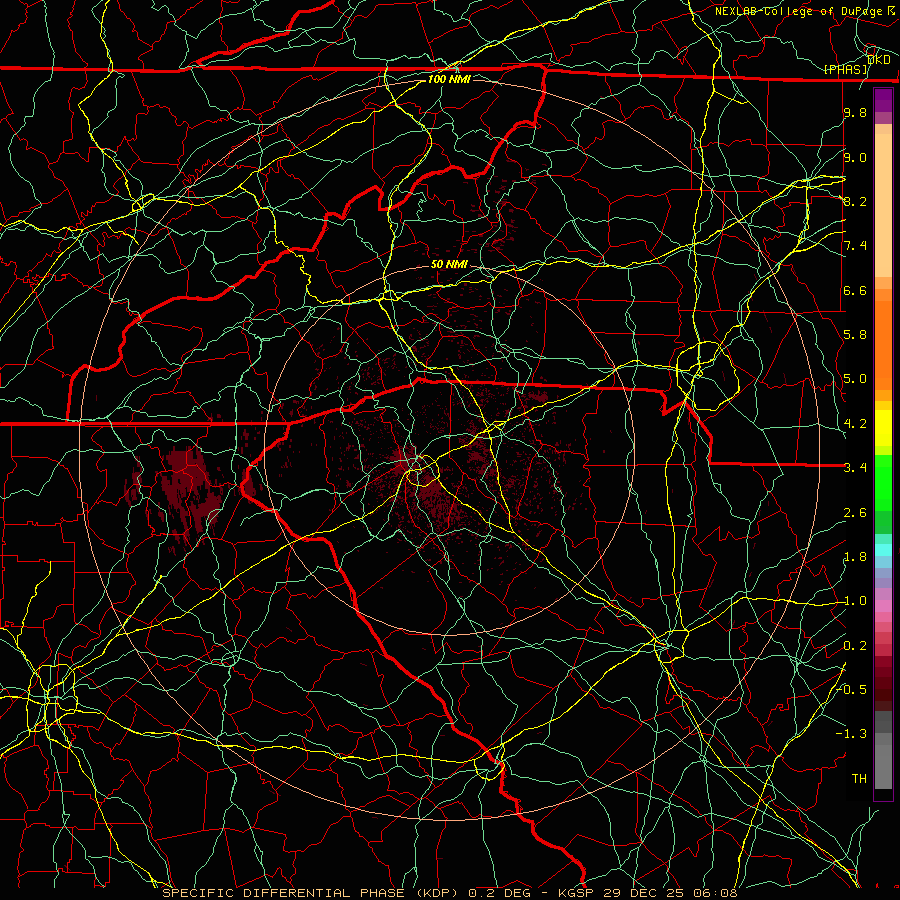Select the 5.8 value on the scale
Viewport: 900px width, 900px height.
click(855, 334)
